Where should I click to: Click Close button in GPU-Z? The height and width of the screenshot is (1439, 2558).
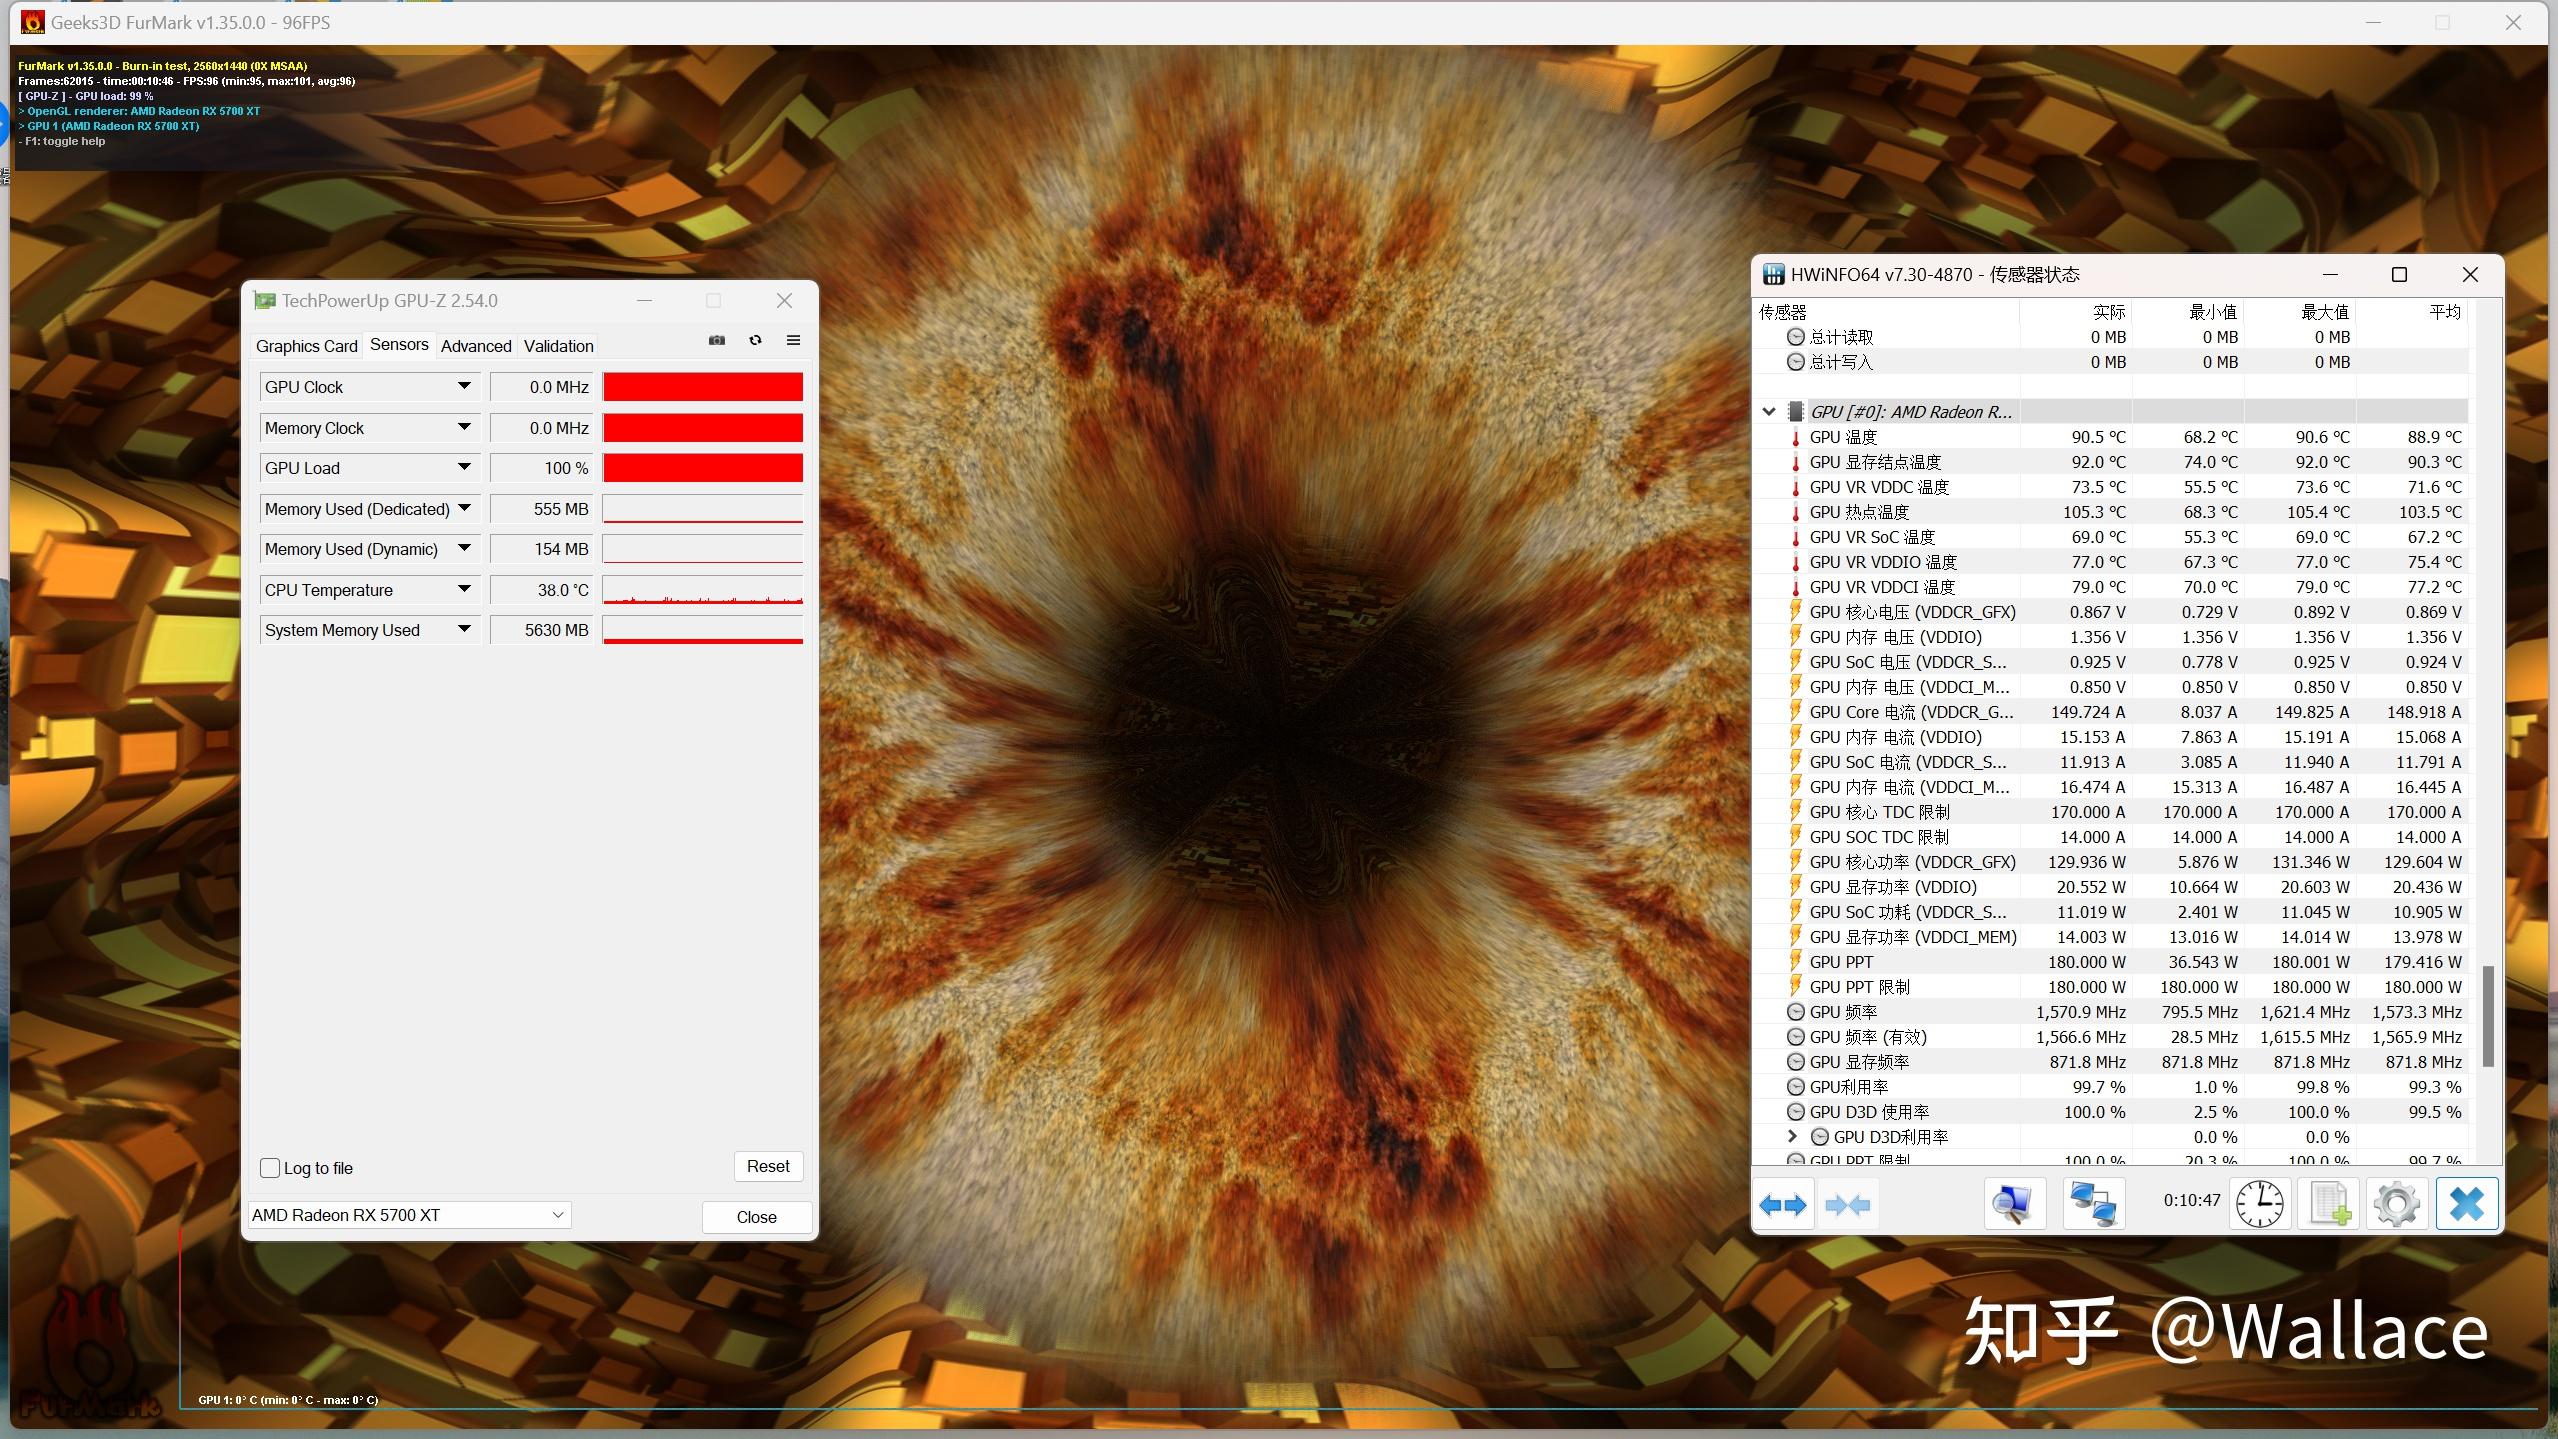click(755, 1216)
